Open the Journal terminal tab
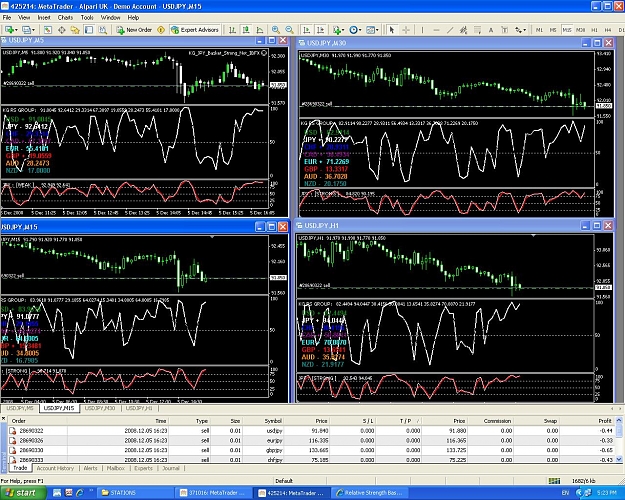This screenshot has height=500, width=625. pyautogui.click(x=171, y=469)
